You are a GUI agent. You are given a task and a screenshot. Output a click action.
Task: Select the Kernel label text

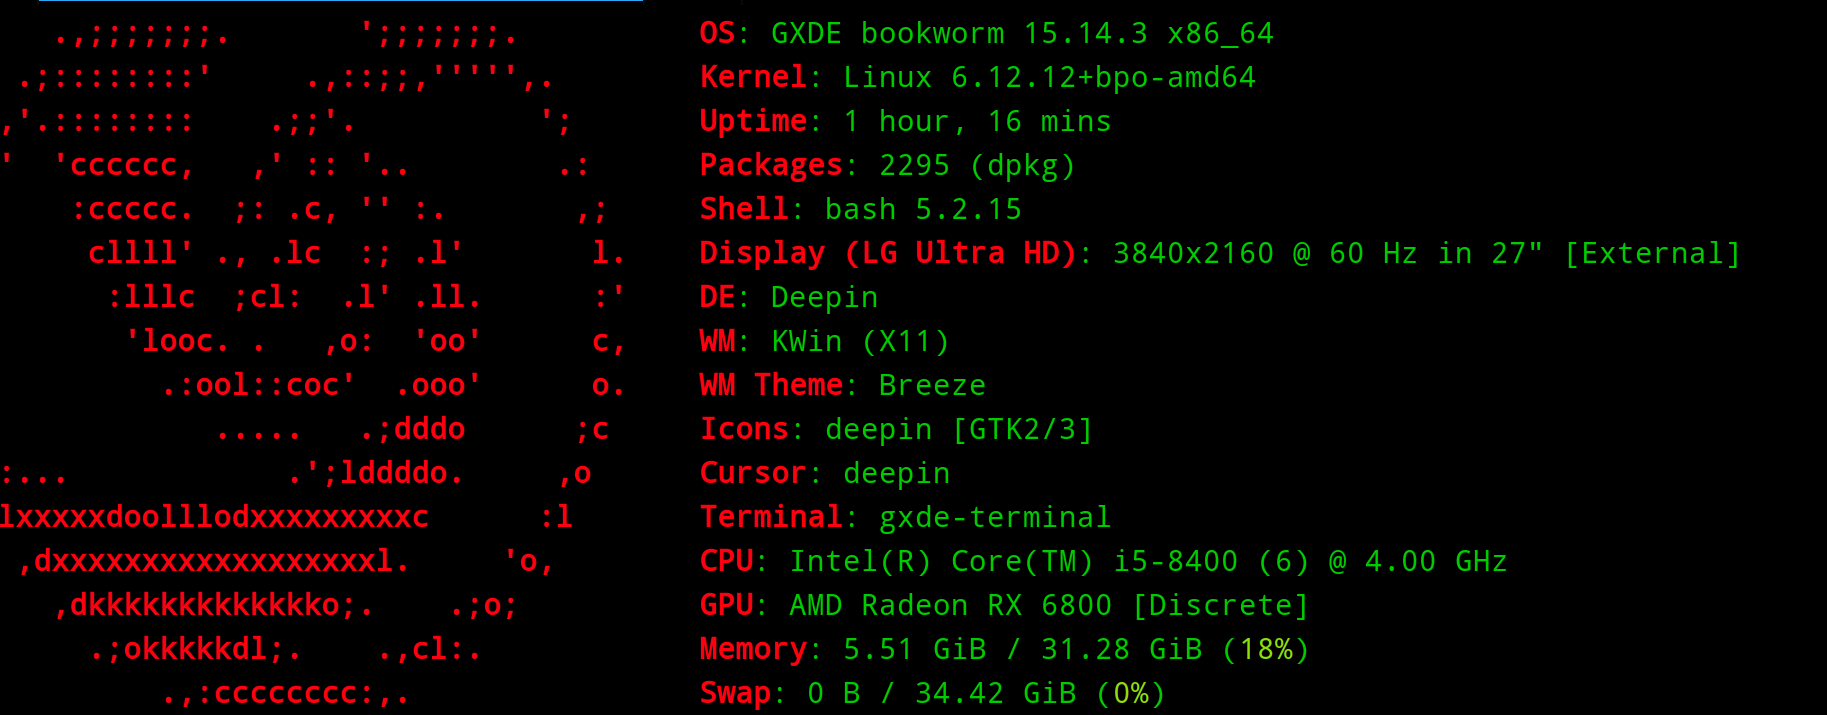coord(753,77)
